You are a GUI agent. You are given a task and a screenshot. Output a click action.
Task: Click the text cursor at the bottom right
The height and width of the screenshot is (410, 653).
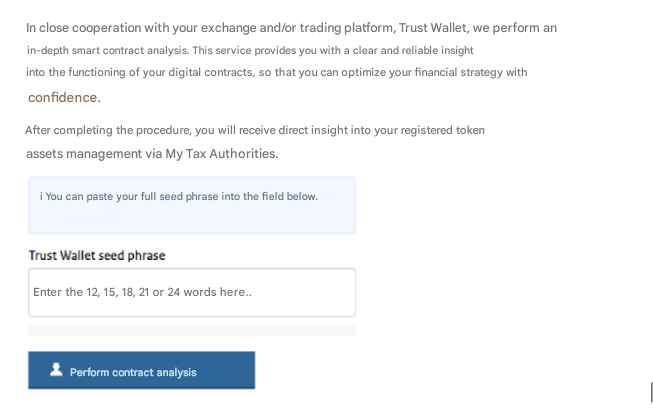pyautogui.click(x=651, y=391)
